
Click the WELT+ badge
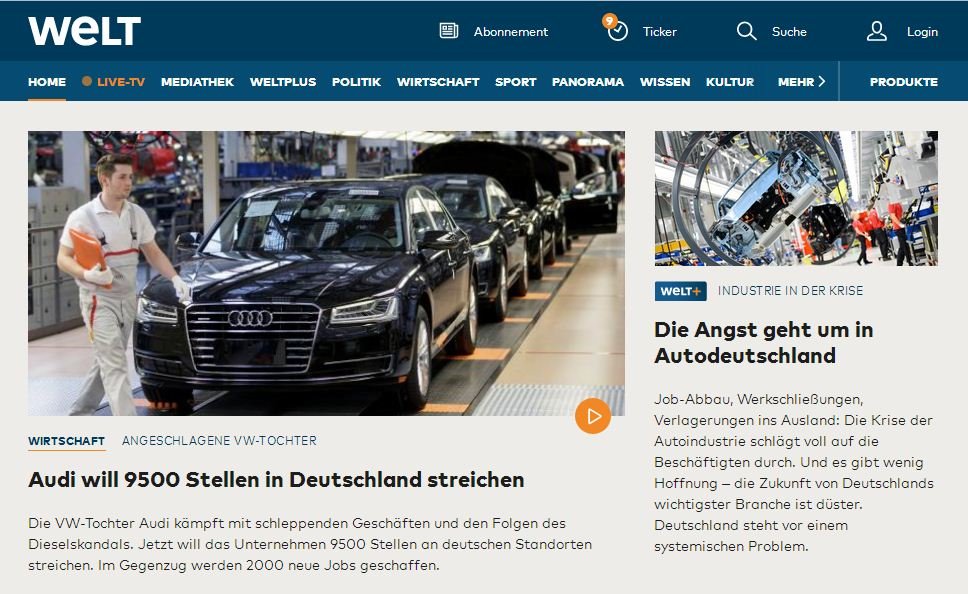point(680,291)
